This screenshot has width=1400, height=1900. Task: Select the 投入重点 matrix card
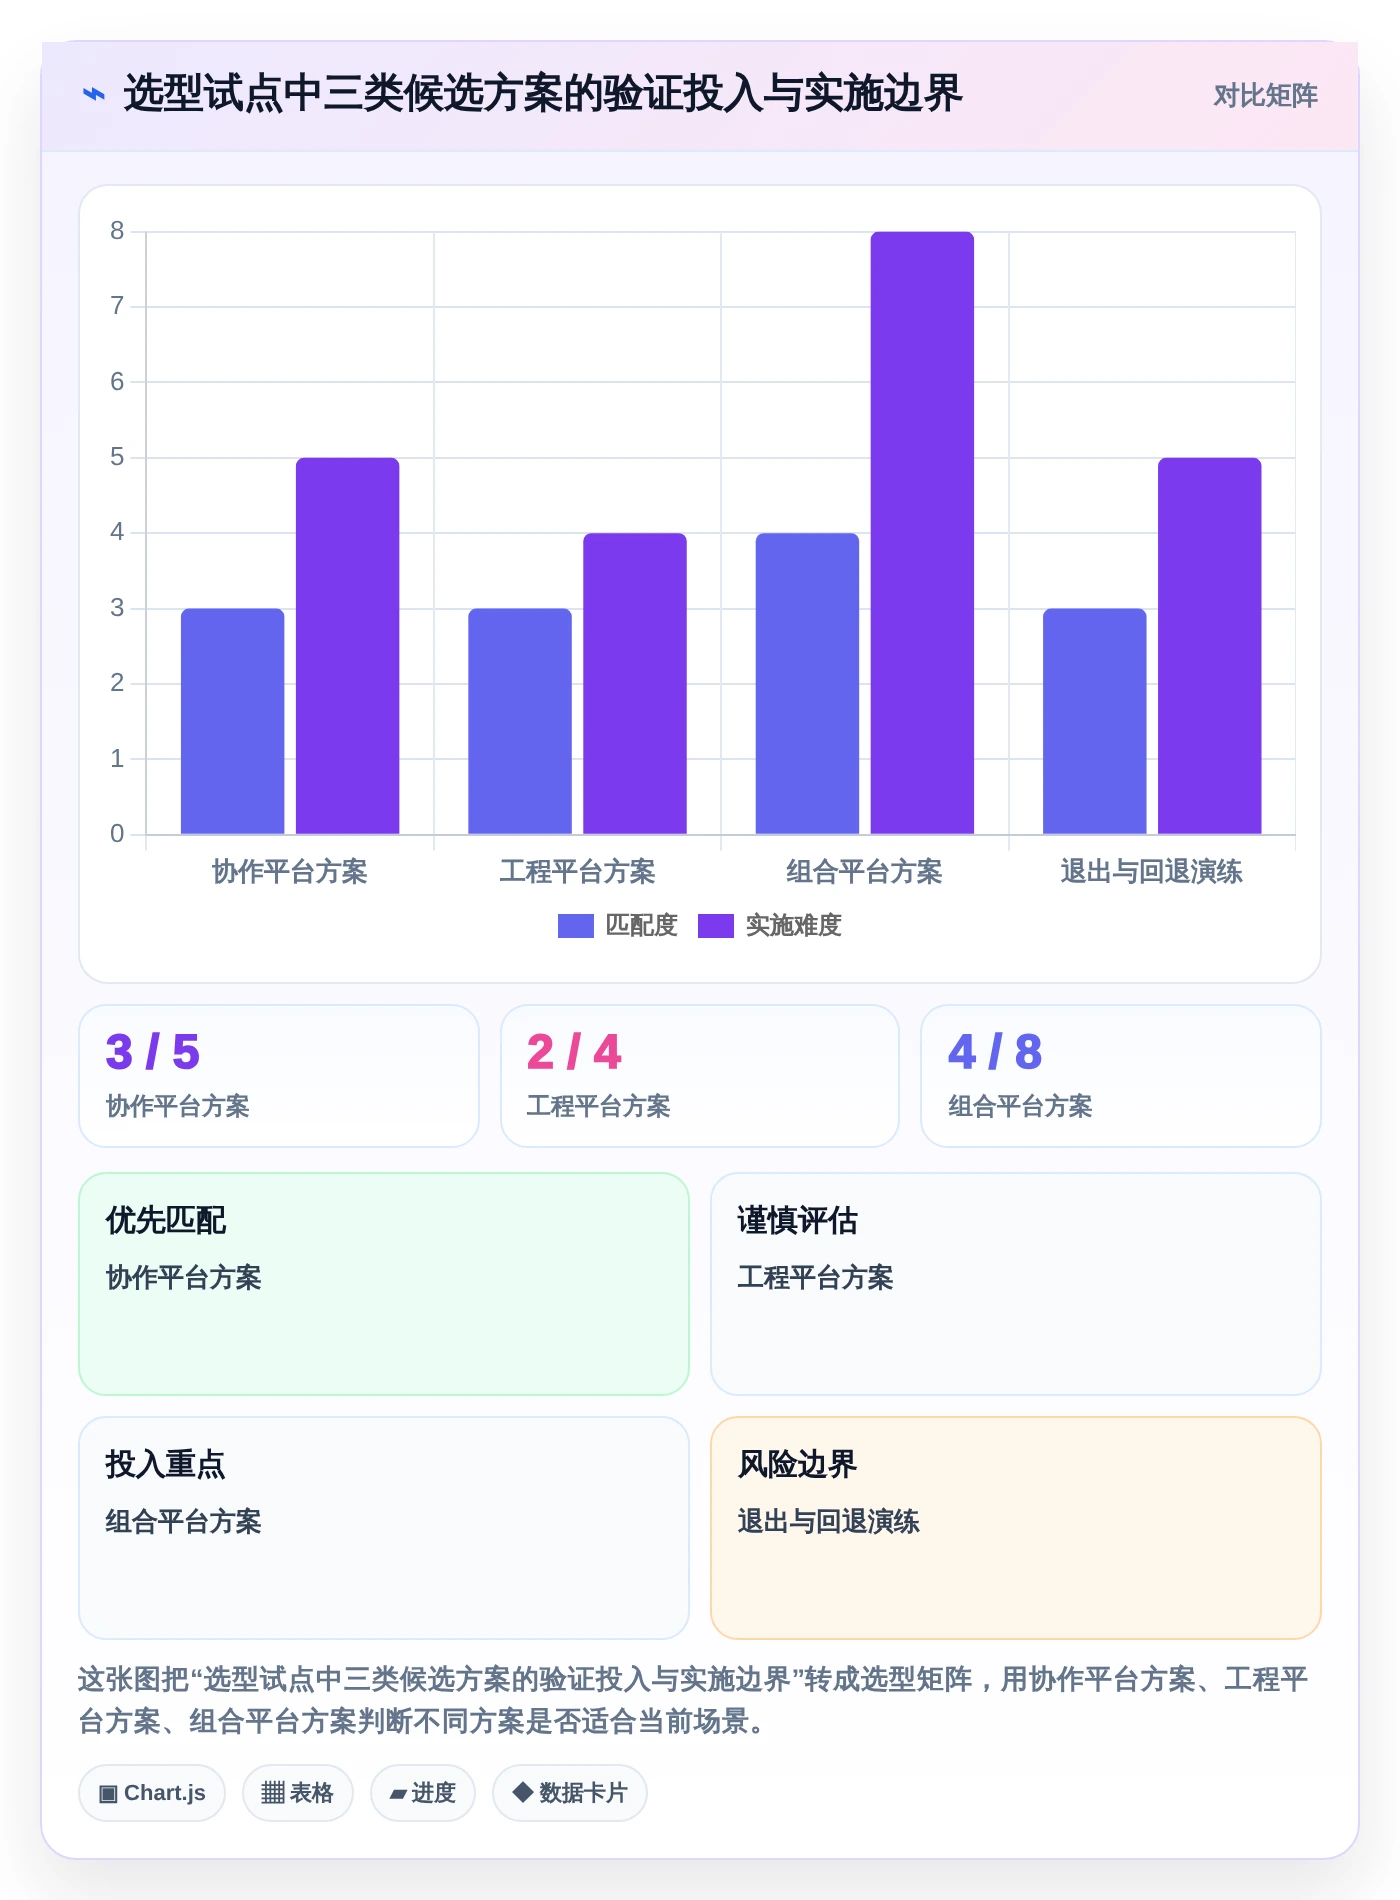tap(384, 1528)
